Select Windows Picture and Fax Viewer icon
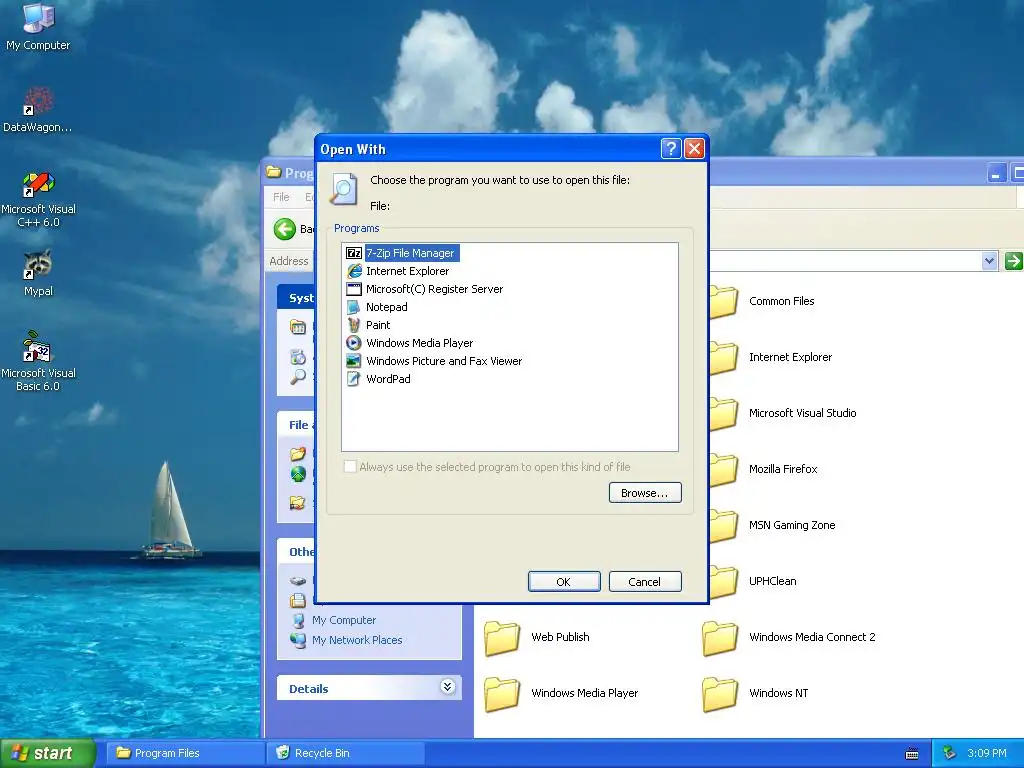Viewport: 1024px width, 768px height. pos(354,360)
